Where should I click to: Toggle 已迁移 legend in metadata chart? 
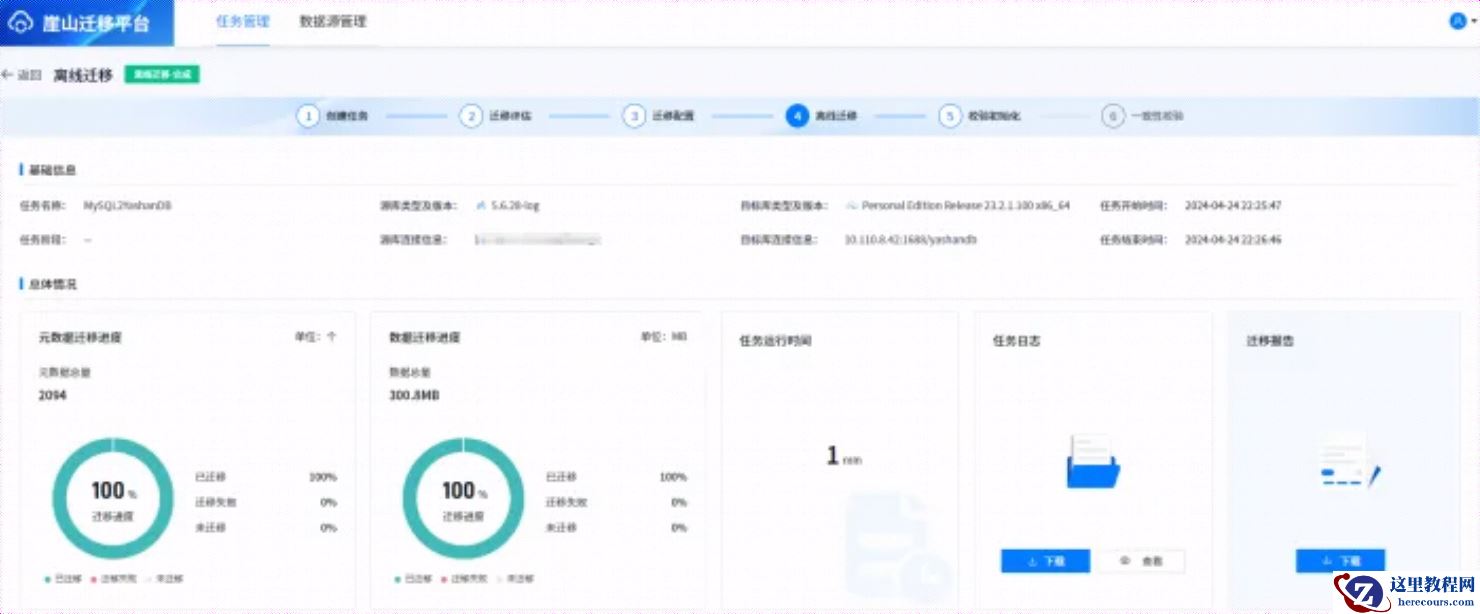[x=63, y=579]
